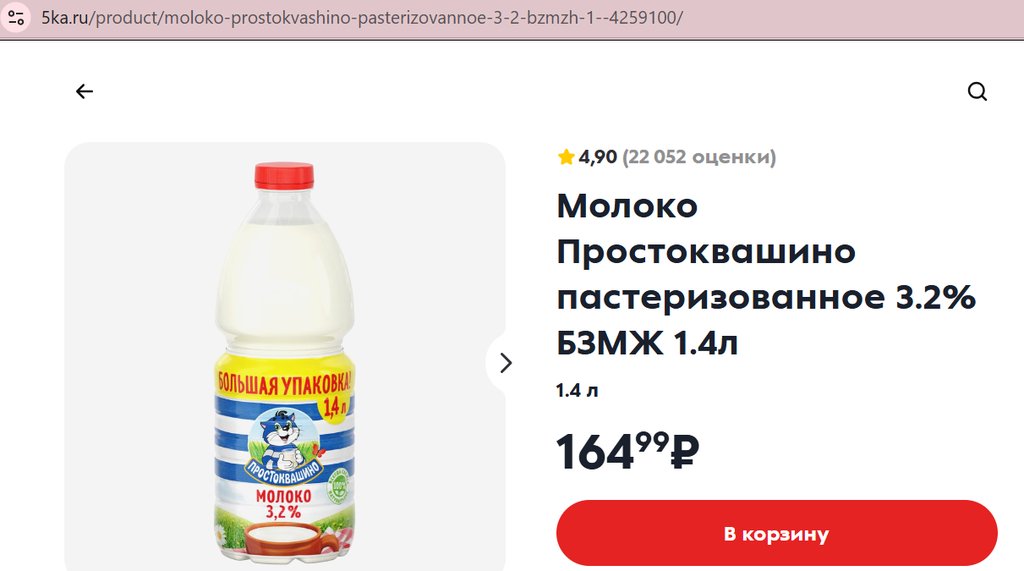
Task: Click the ruble currency symbol in price
Action: coord(685,451)
